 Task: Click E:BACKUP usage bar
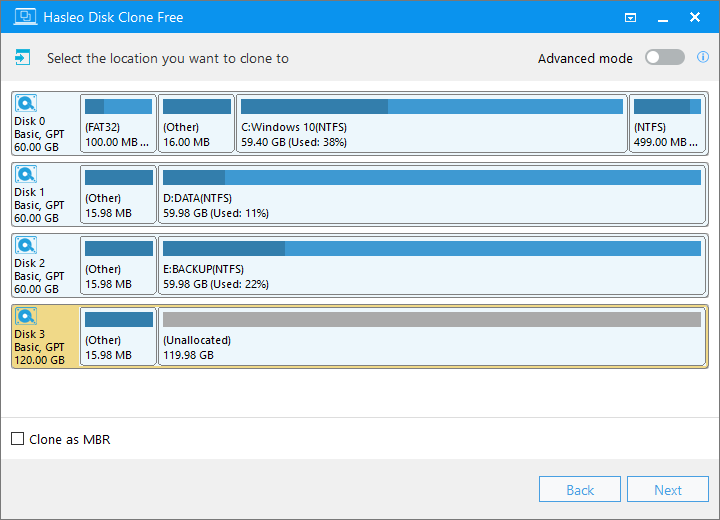[x=432, y=249]
